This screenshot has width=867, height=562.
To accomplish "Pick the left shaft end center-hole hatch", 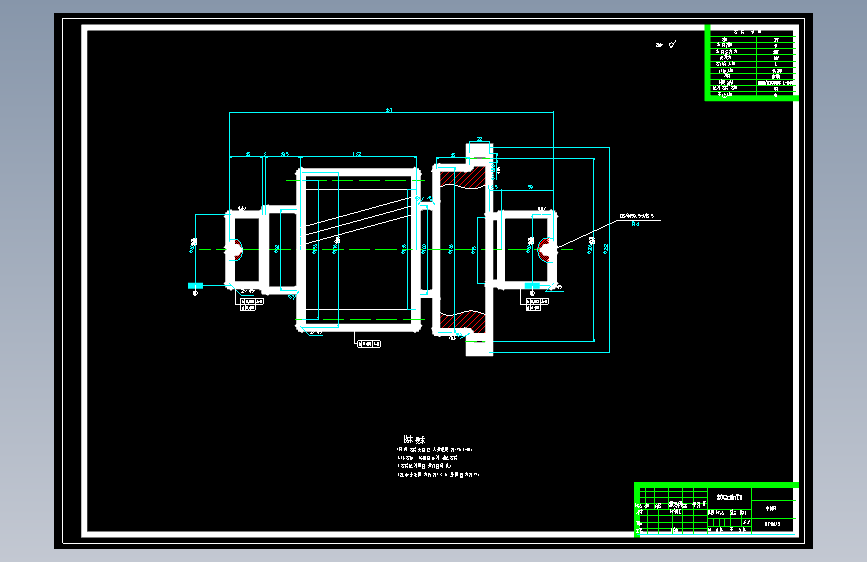I will [x=237, y=249].
